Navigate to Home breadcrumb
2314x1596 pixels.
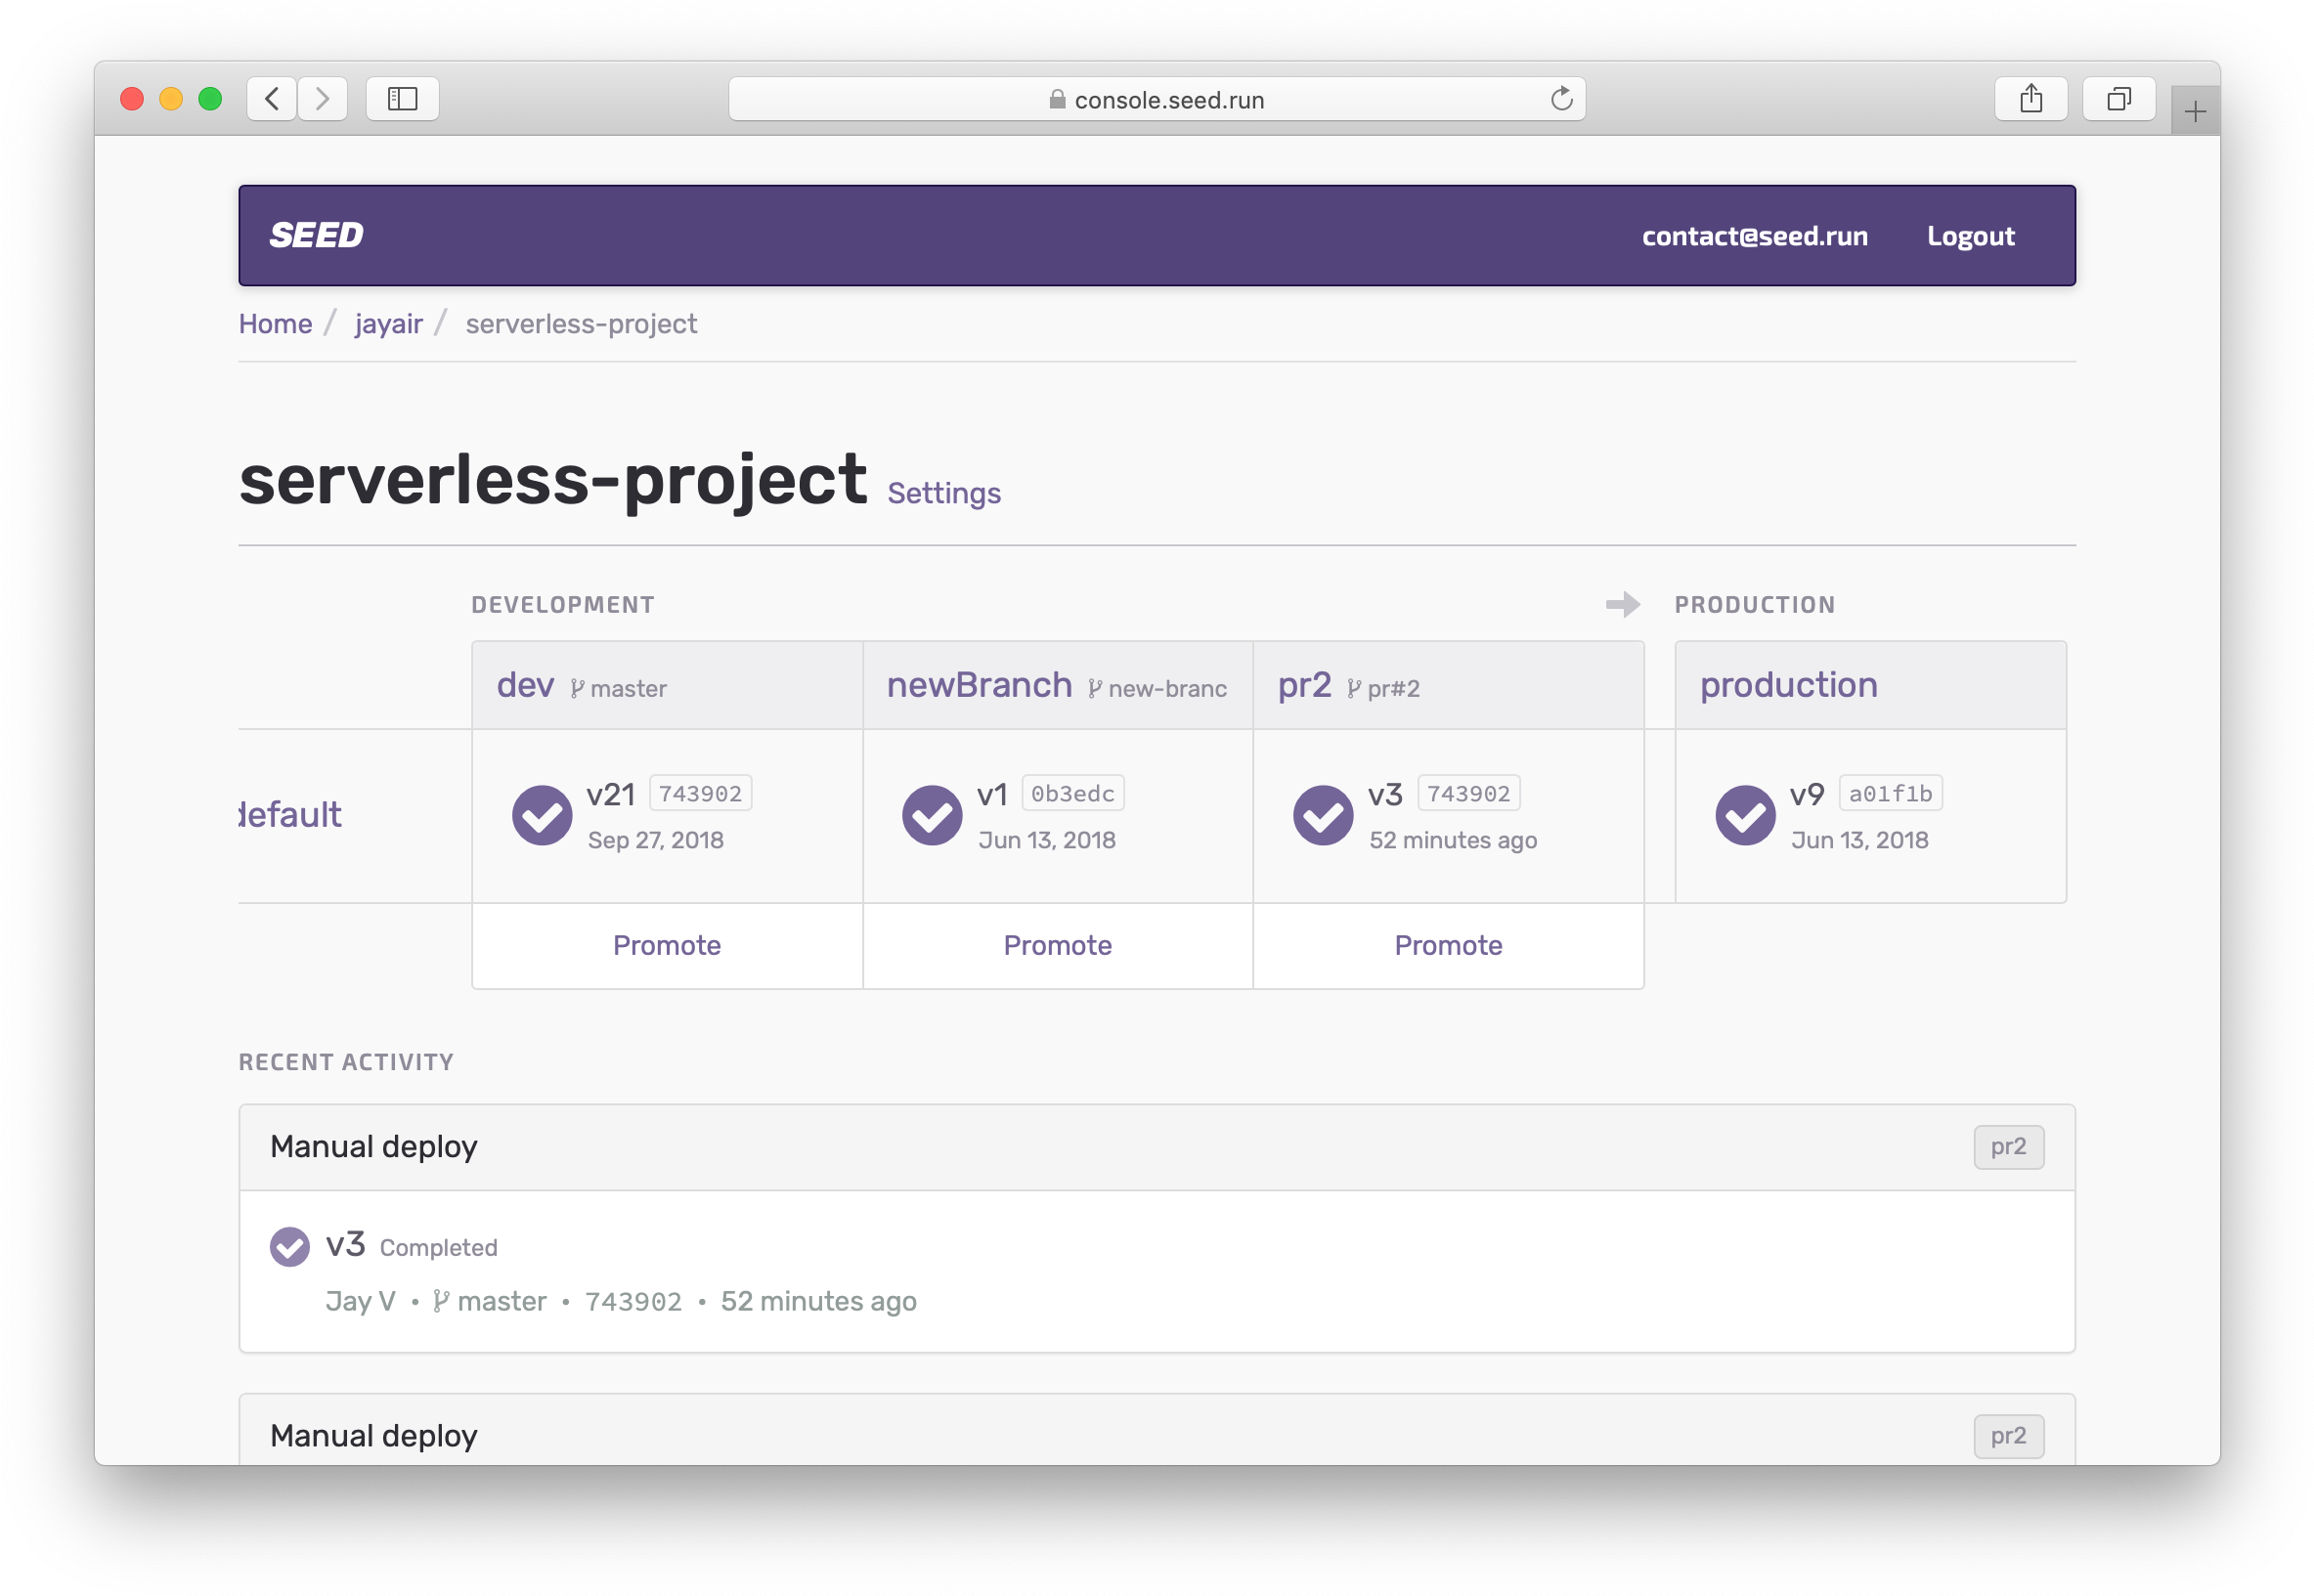275,324
